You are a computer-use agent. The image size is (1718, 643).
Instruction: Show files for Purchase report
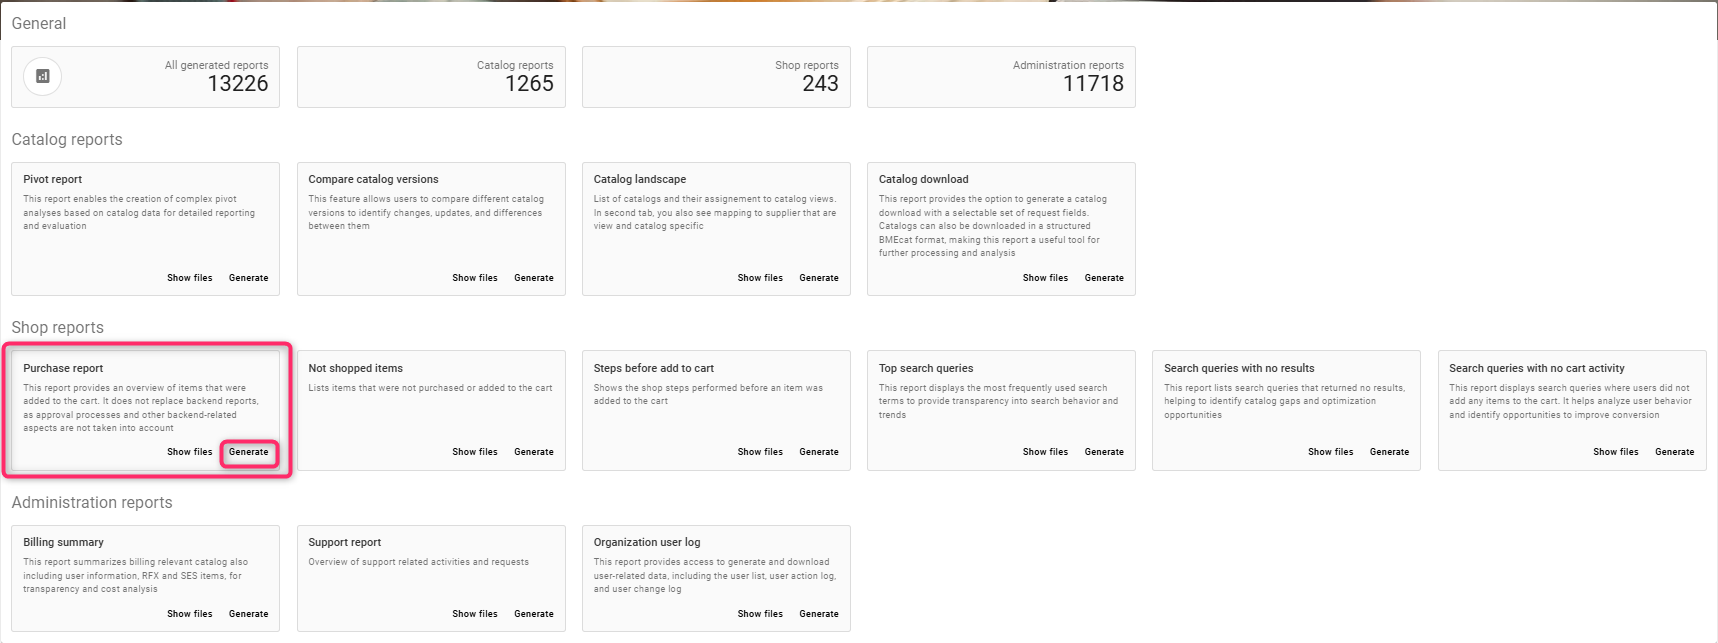(189, 452)
